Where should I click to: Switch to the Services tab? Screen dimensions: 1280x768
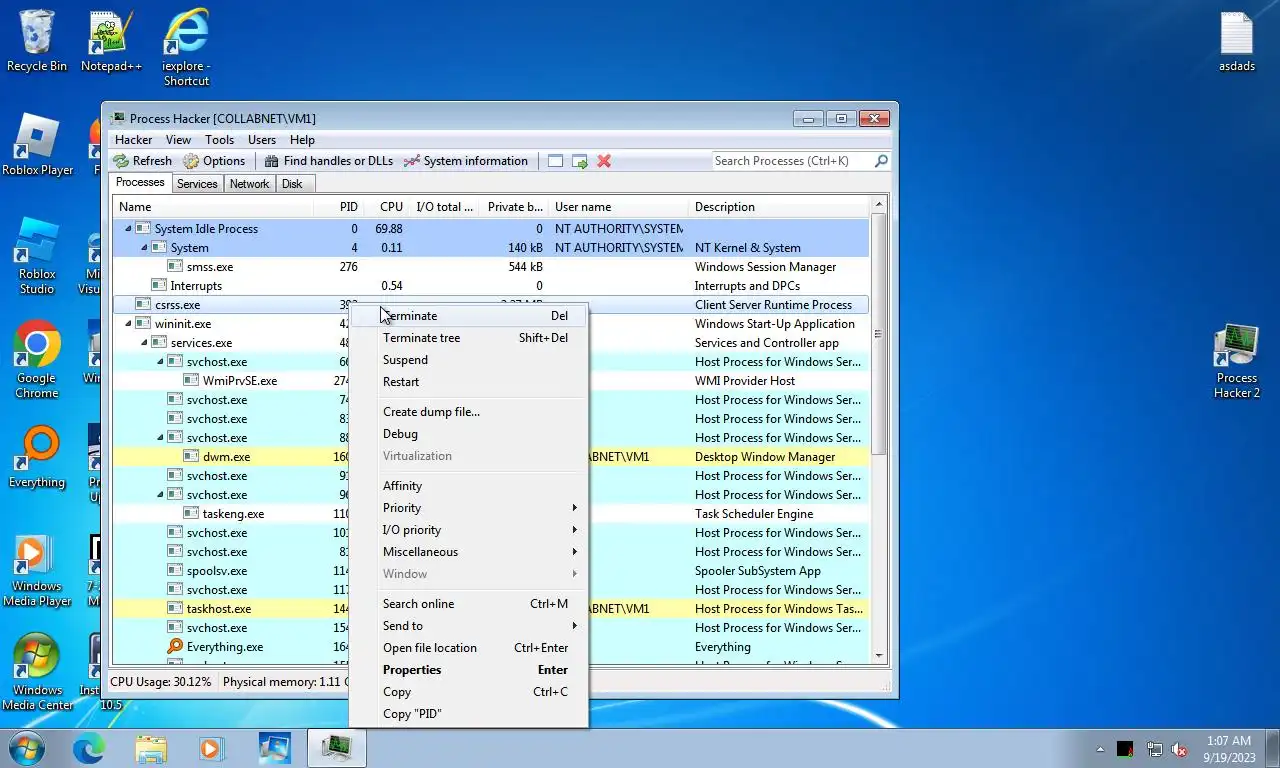[197, 184]
